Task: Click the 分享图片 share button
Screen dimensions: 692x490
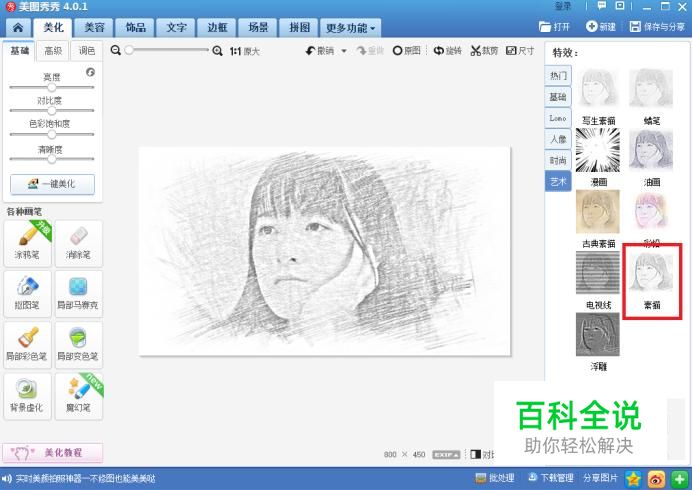Action: [x=600, y=478]
